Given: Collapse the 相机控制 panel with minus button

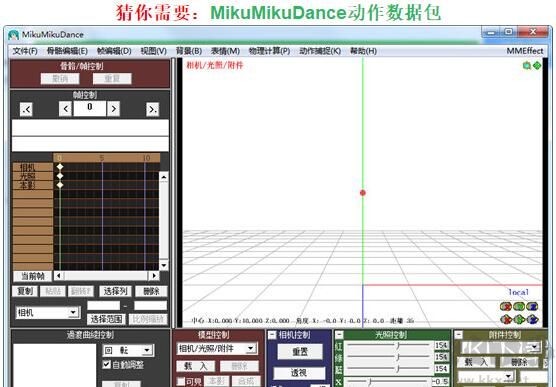Looking at the screenshot, I should coord(272,335).
